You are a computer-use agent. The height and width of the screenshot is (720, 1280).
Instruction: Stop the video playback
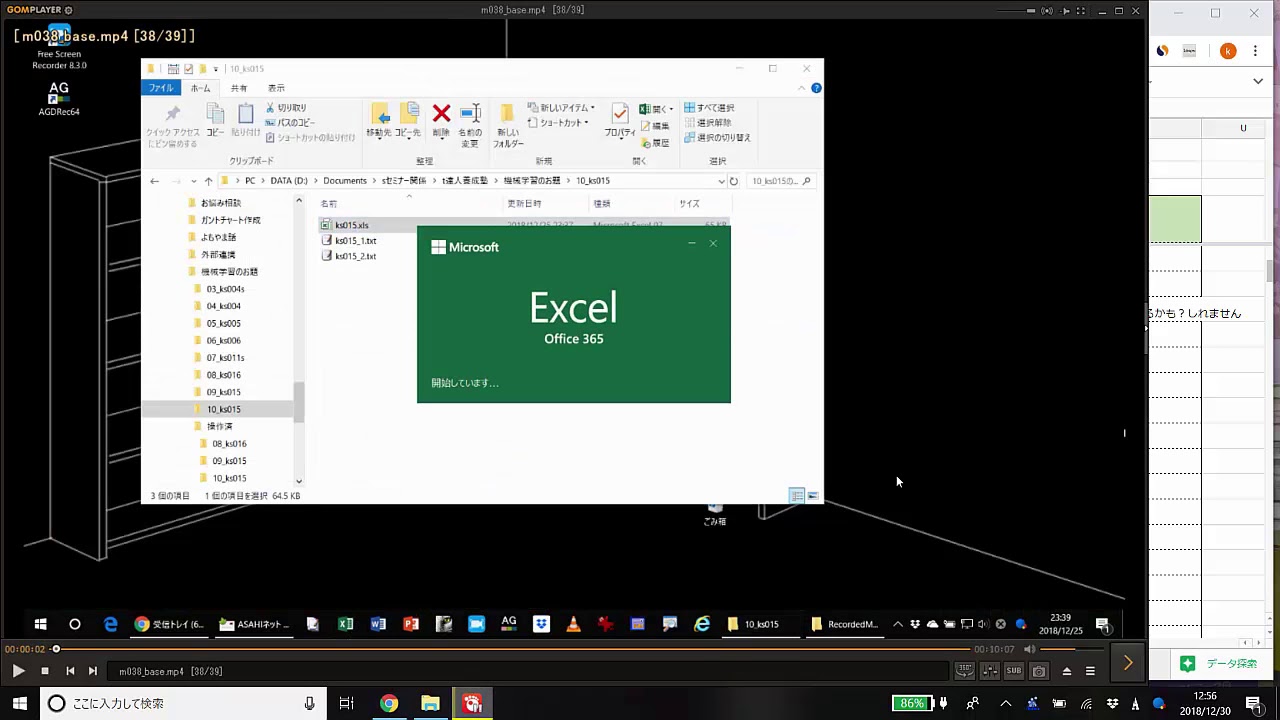(44, 671)
